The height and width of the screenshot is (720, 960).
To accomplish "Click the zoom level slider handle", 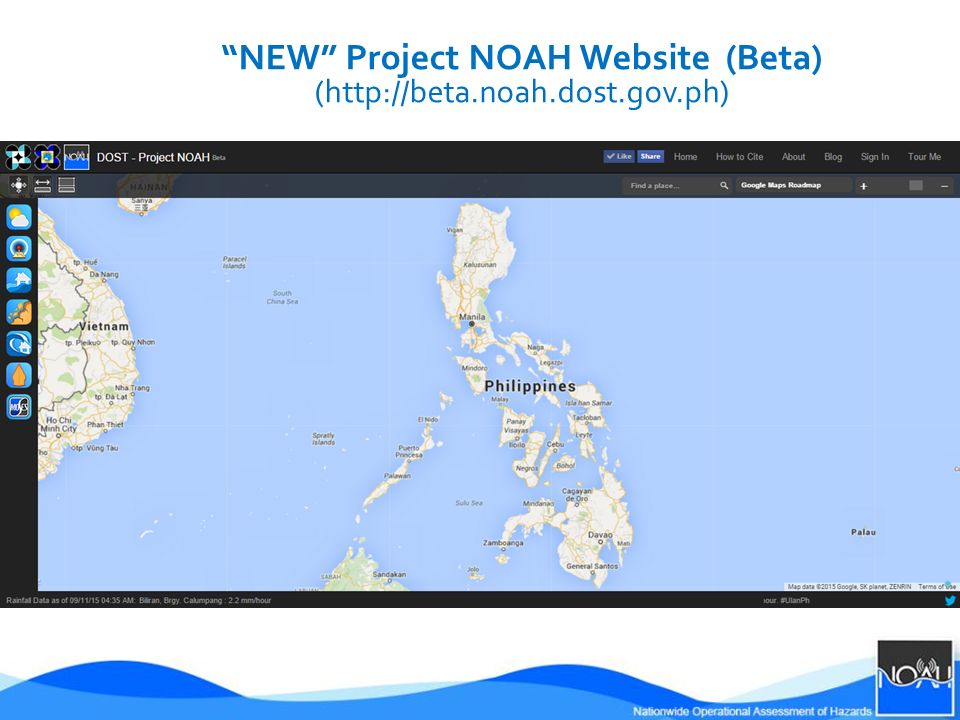I will click(916, 186).
